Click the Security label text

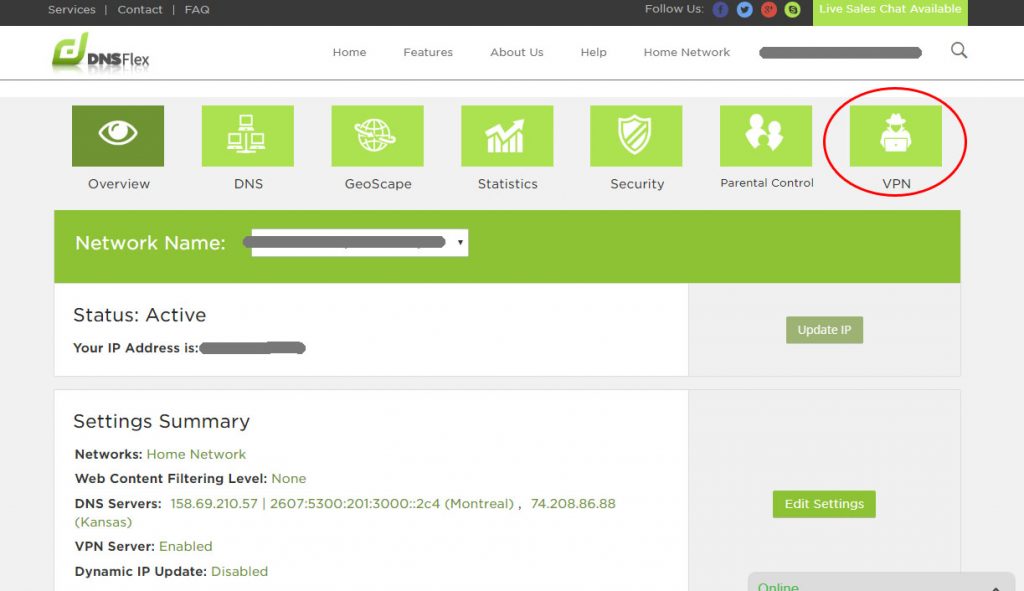tap(637, 184)
